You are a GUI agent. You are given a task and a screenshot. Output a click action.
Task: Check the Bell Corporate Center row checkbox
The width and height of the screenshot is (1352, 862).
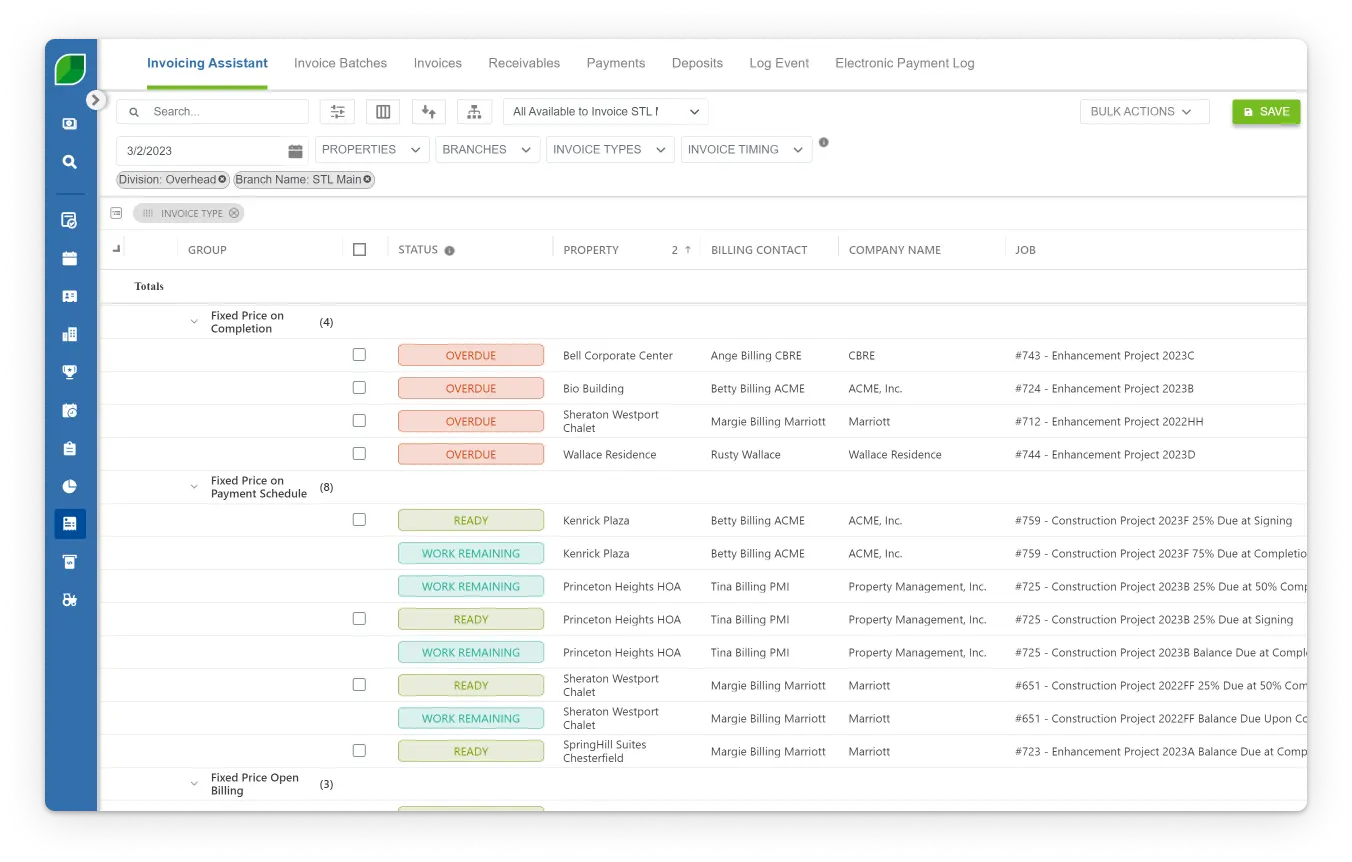[359, 355]
